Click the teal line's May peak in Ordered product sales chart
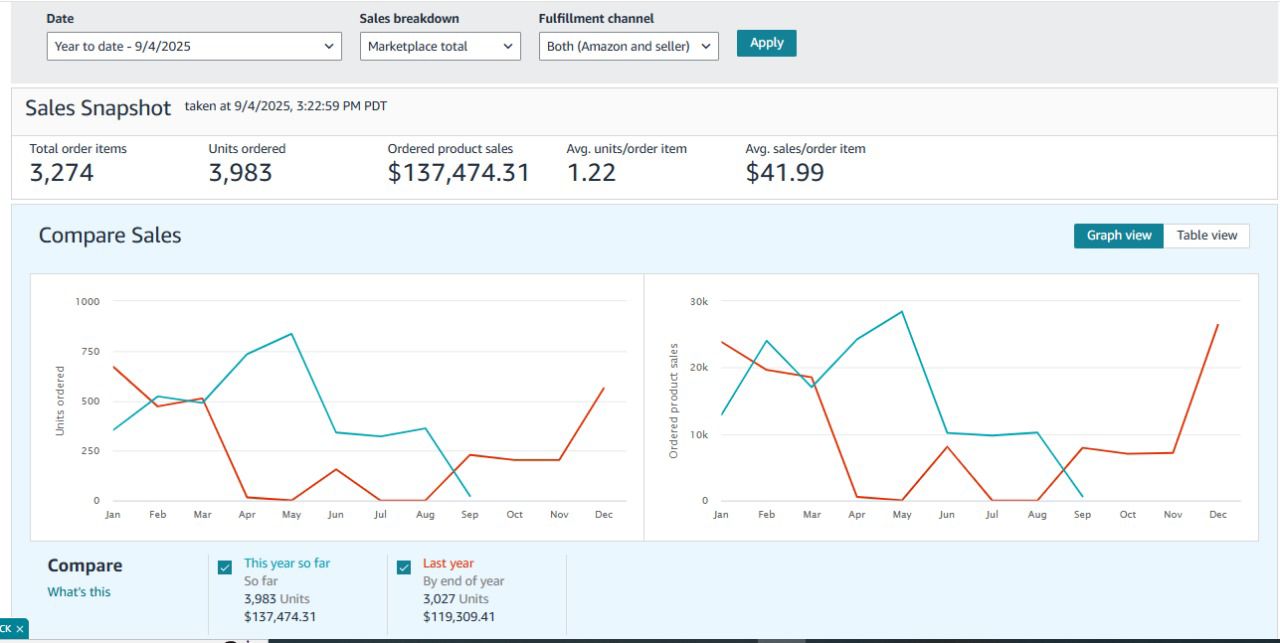The image size is (1280, 643). click(x=902, y=311)
